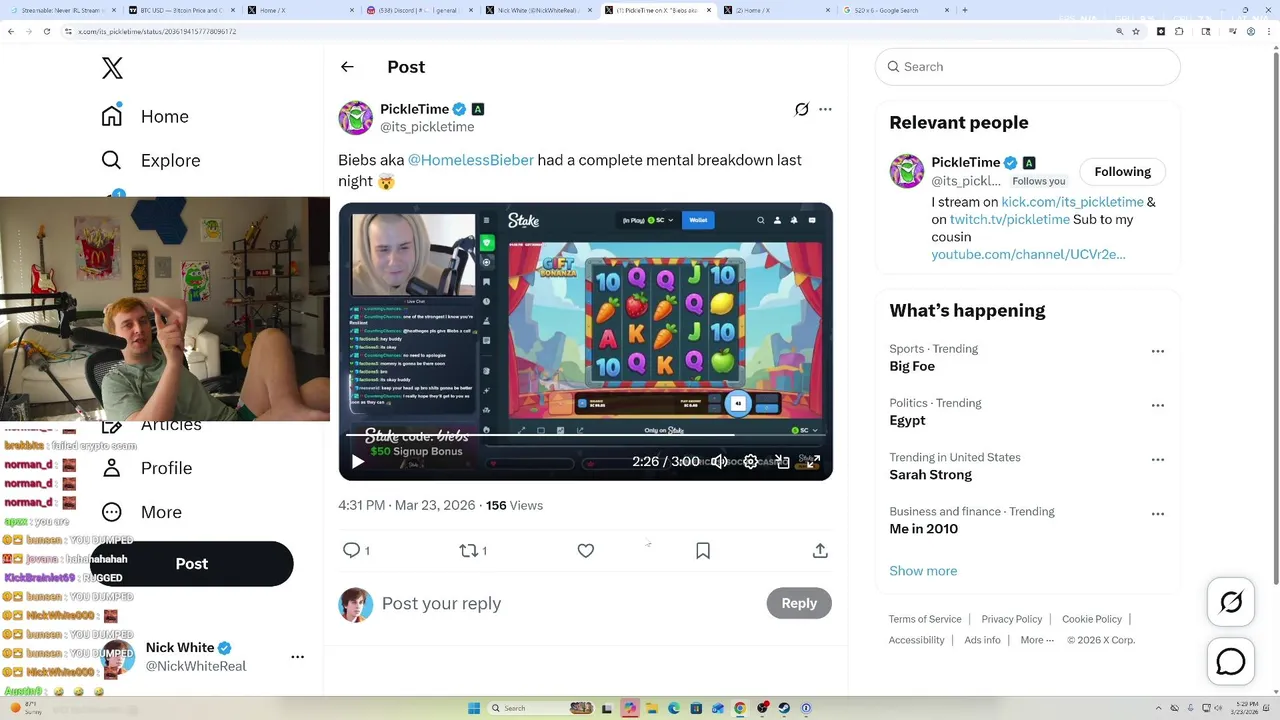Click the gray Reply button
The width and height of the screenshot is (1280, 720).
pos(799,603)
